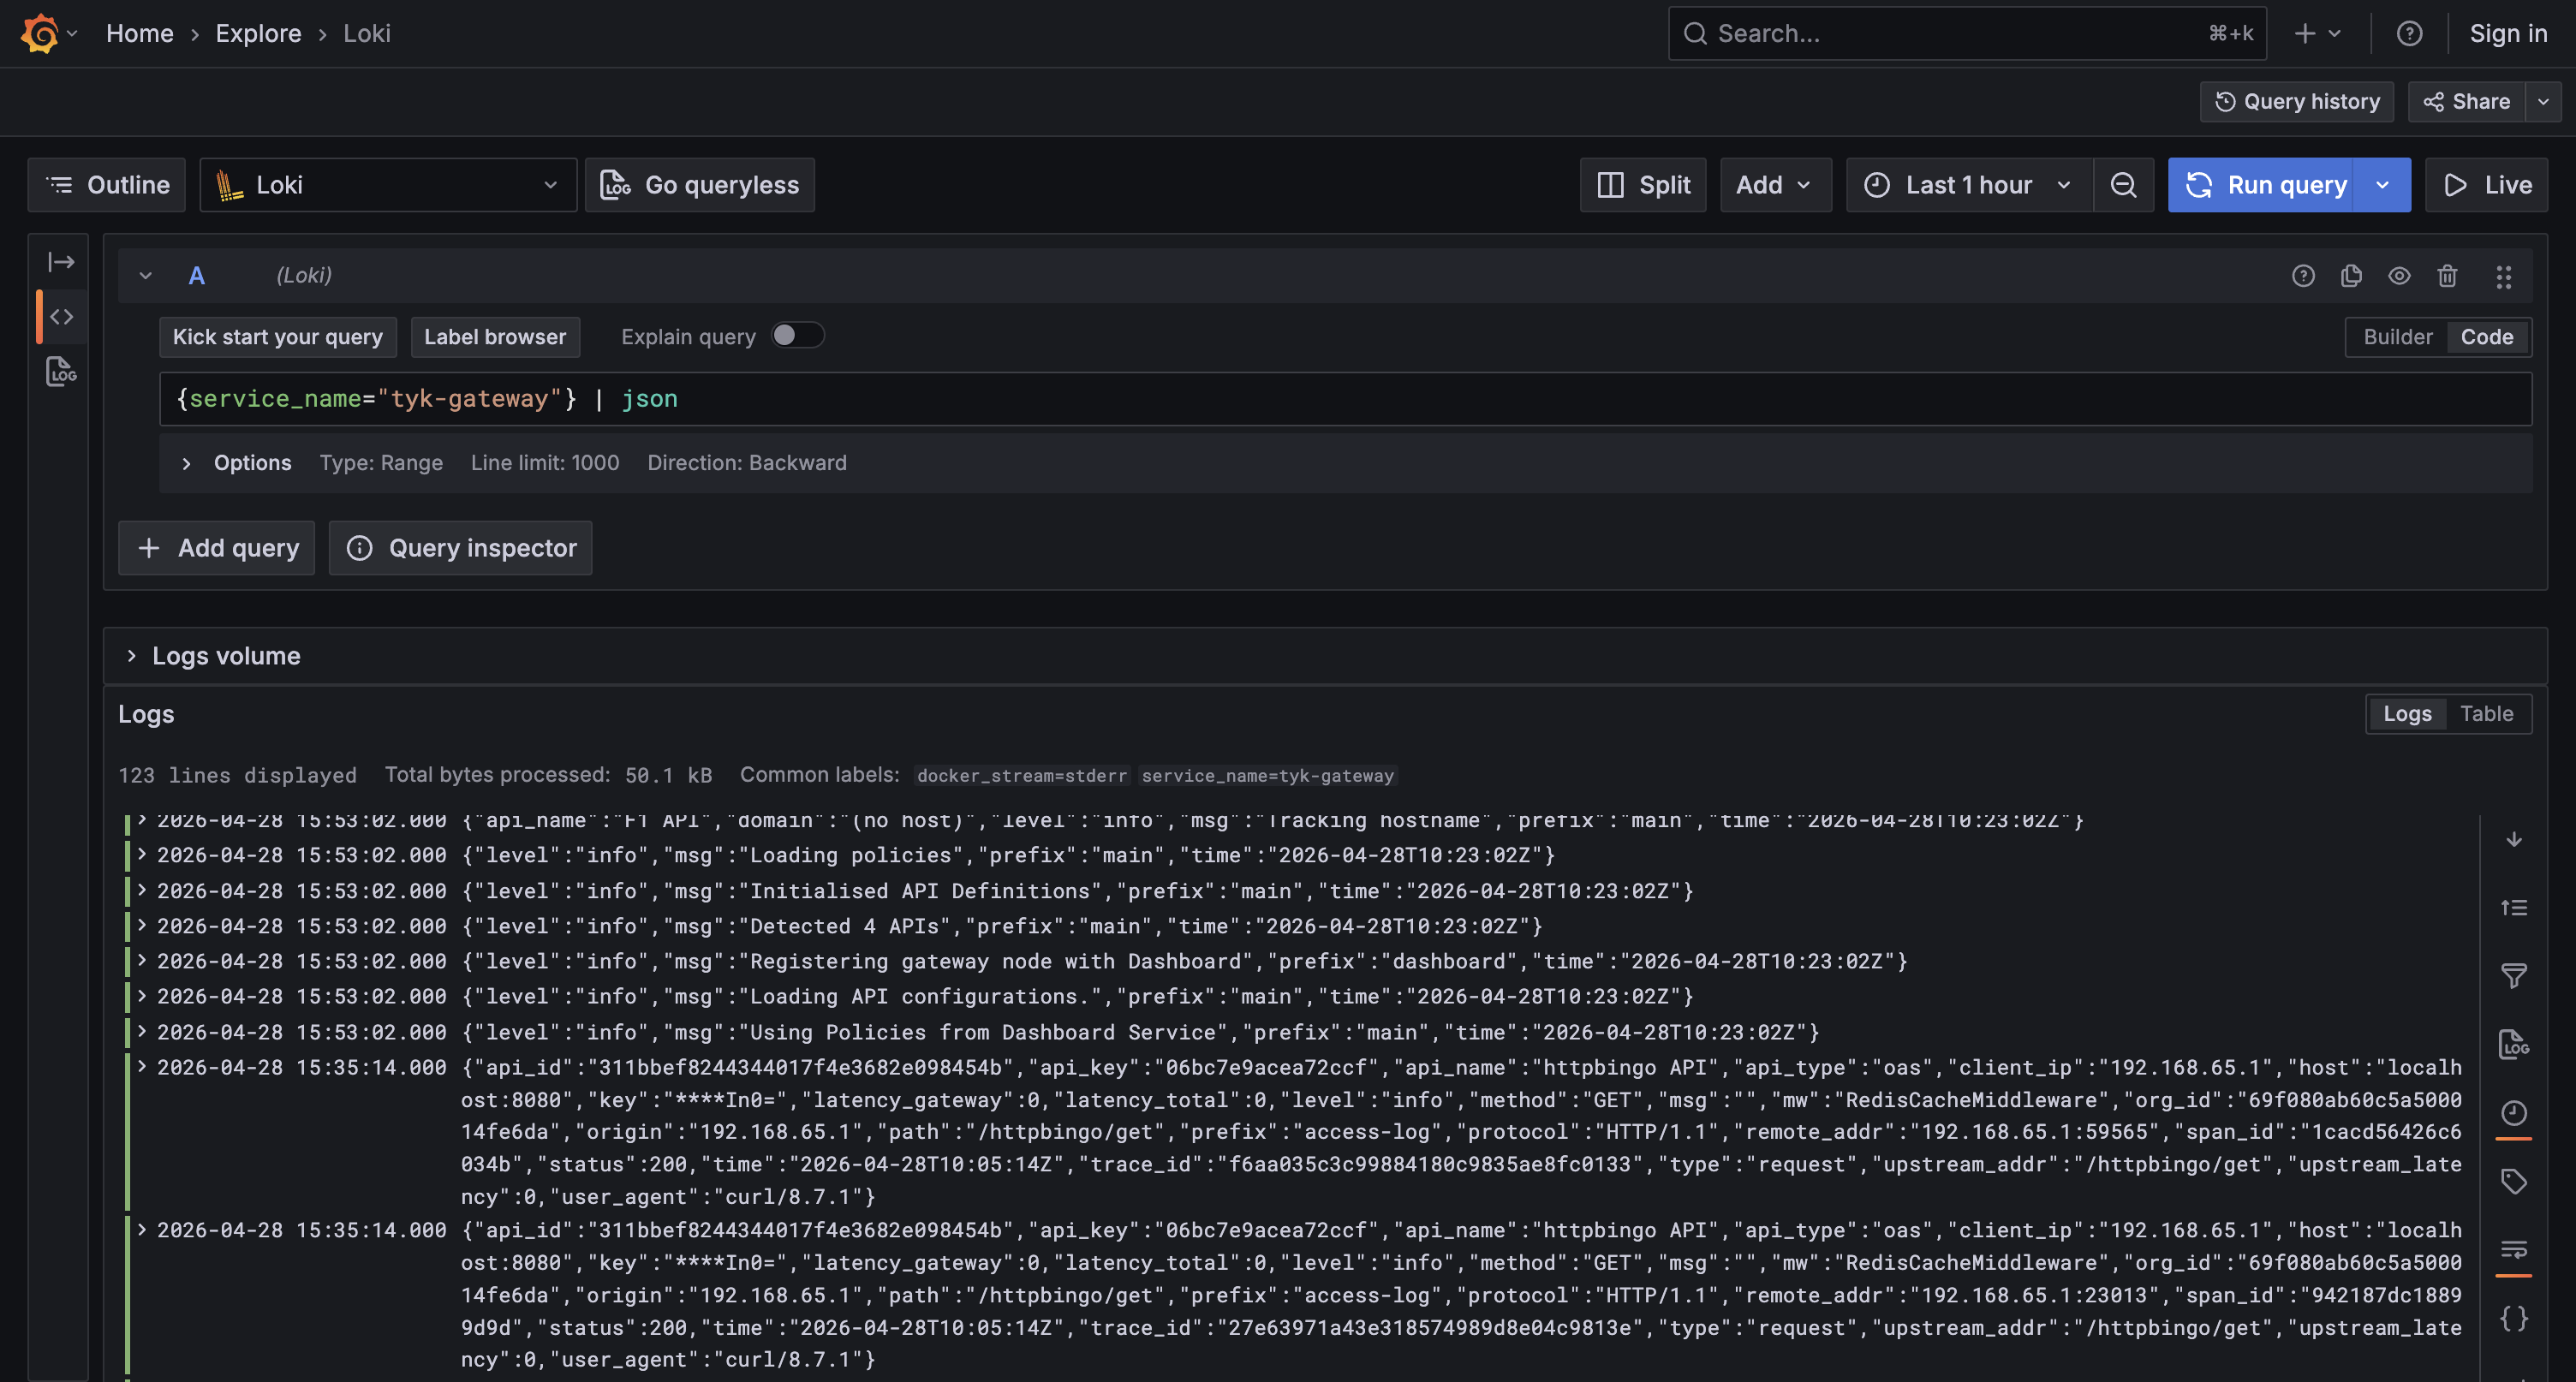Change log sort order using the sort icon
Image resolution: width=2576 pixels, height=1382 pixels.
[x=2513, y=908]
